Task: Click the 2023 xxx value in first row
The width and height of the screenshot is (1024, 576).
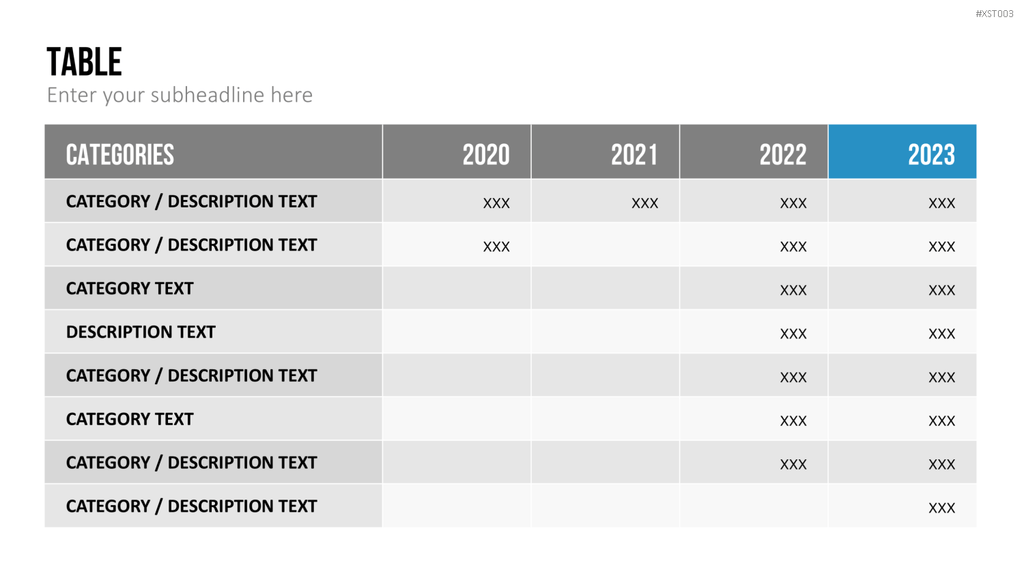Action: tap(942, 203)
